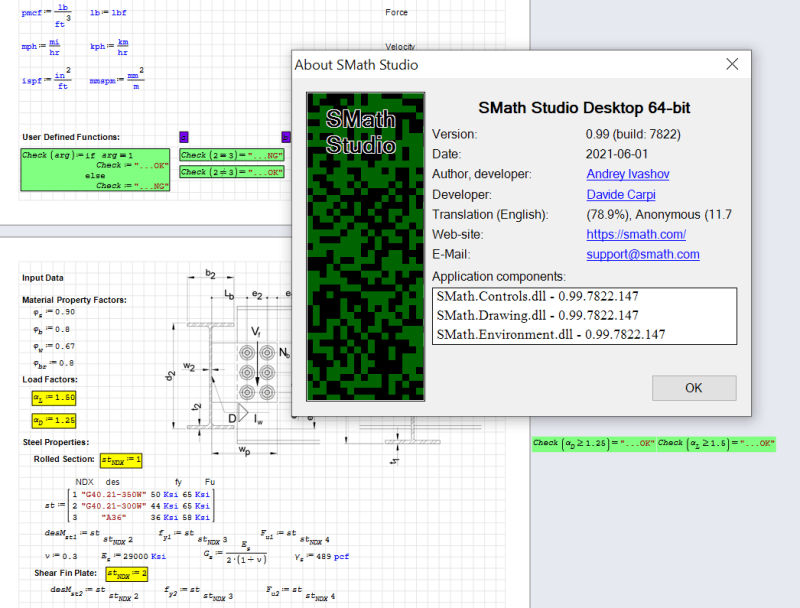
Task: Click "A36" matrix entry
Action: (113, 517)
